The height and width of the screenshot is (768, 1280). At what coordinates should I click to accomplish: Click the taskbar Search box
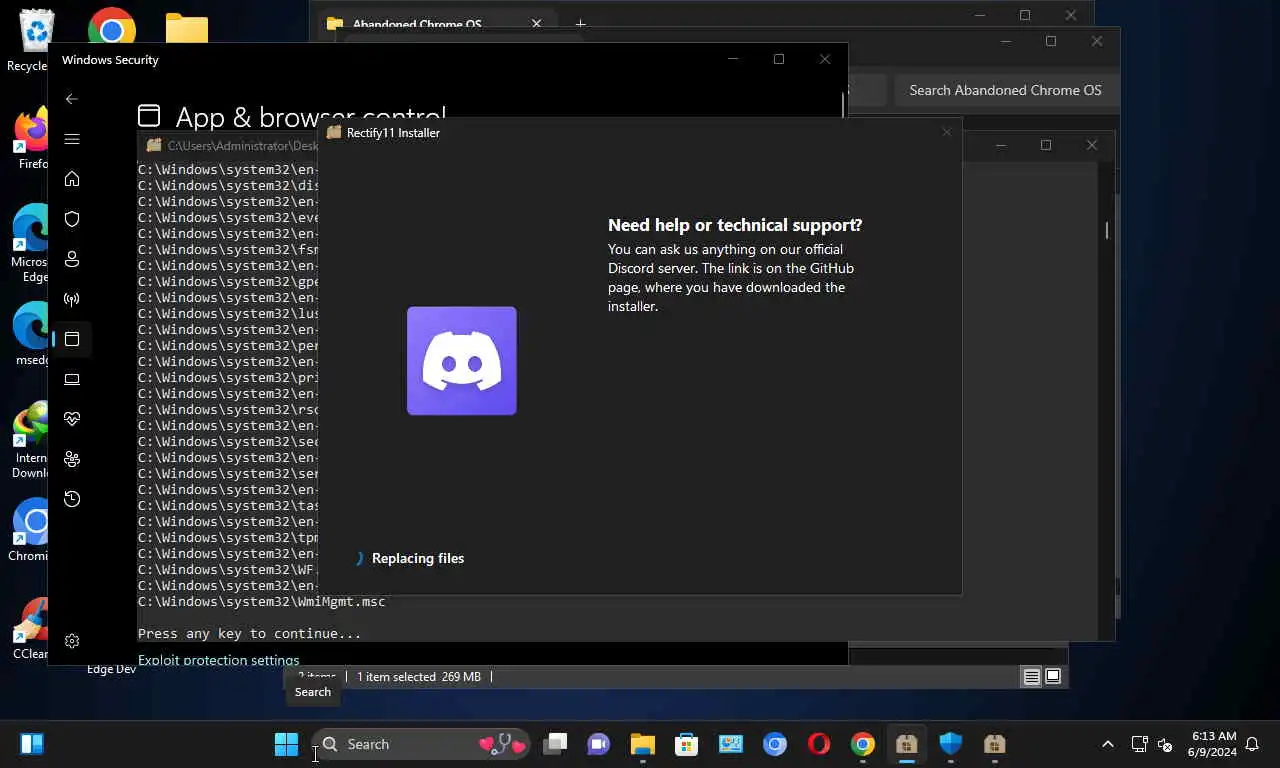click(420, 744)
